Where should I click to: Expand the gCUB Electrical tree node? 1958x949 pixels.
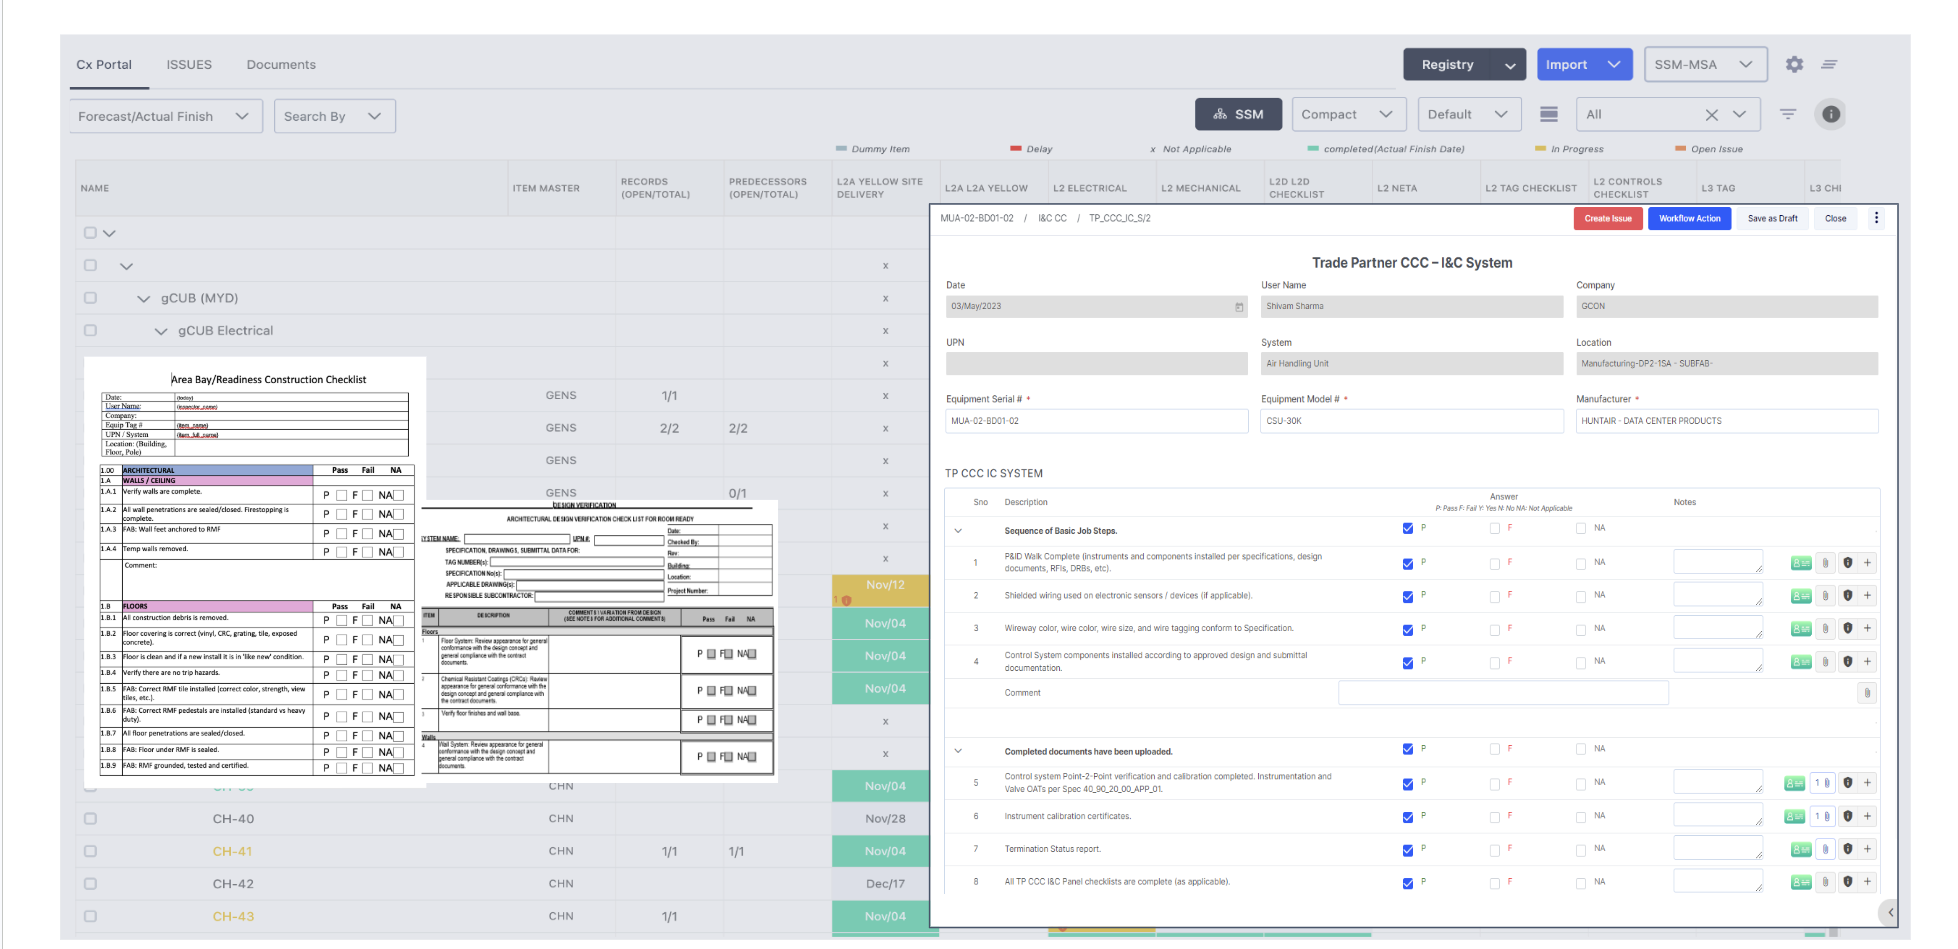(161, 331)
